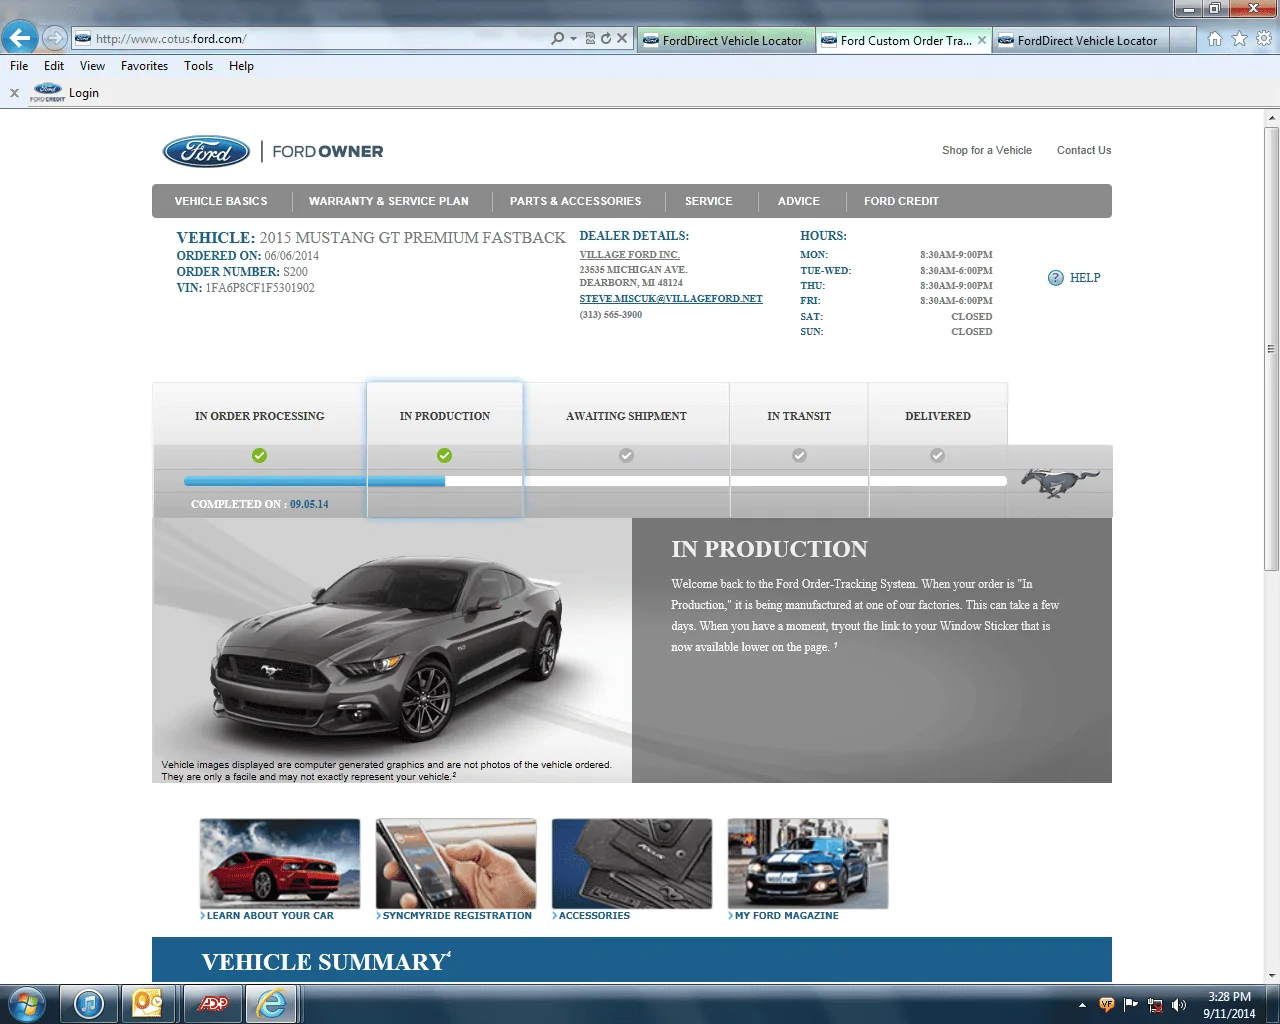Click the blue order progress bar
The image size is (1280, 1024).
[314, 481]
